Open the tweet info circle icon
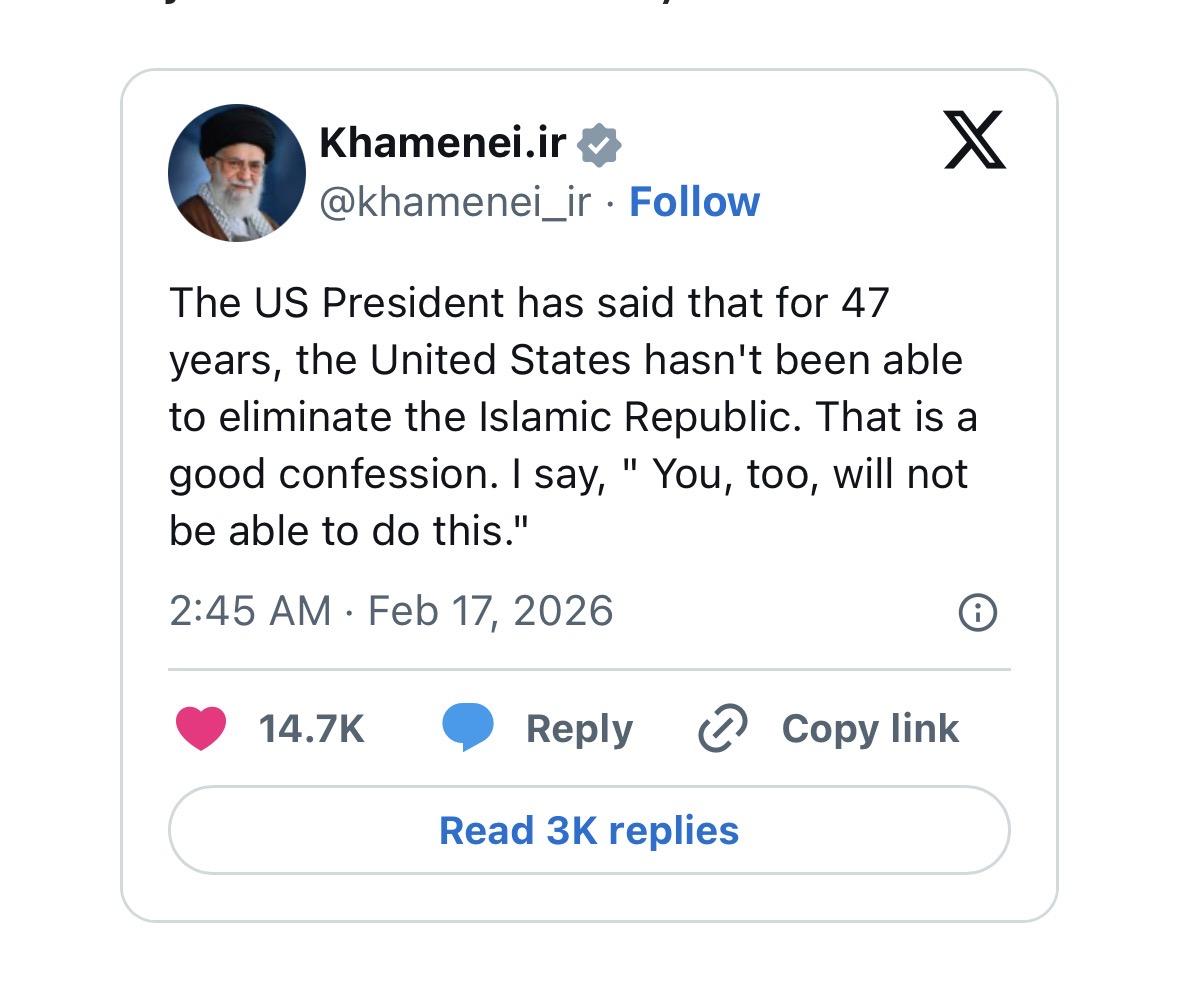1179x985 pixels. [x=977, y=612]
